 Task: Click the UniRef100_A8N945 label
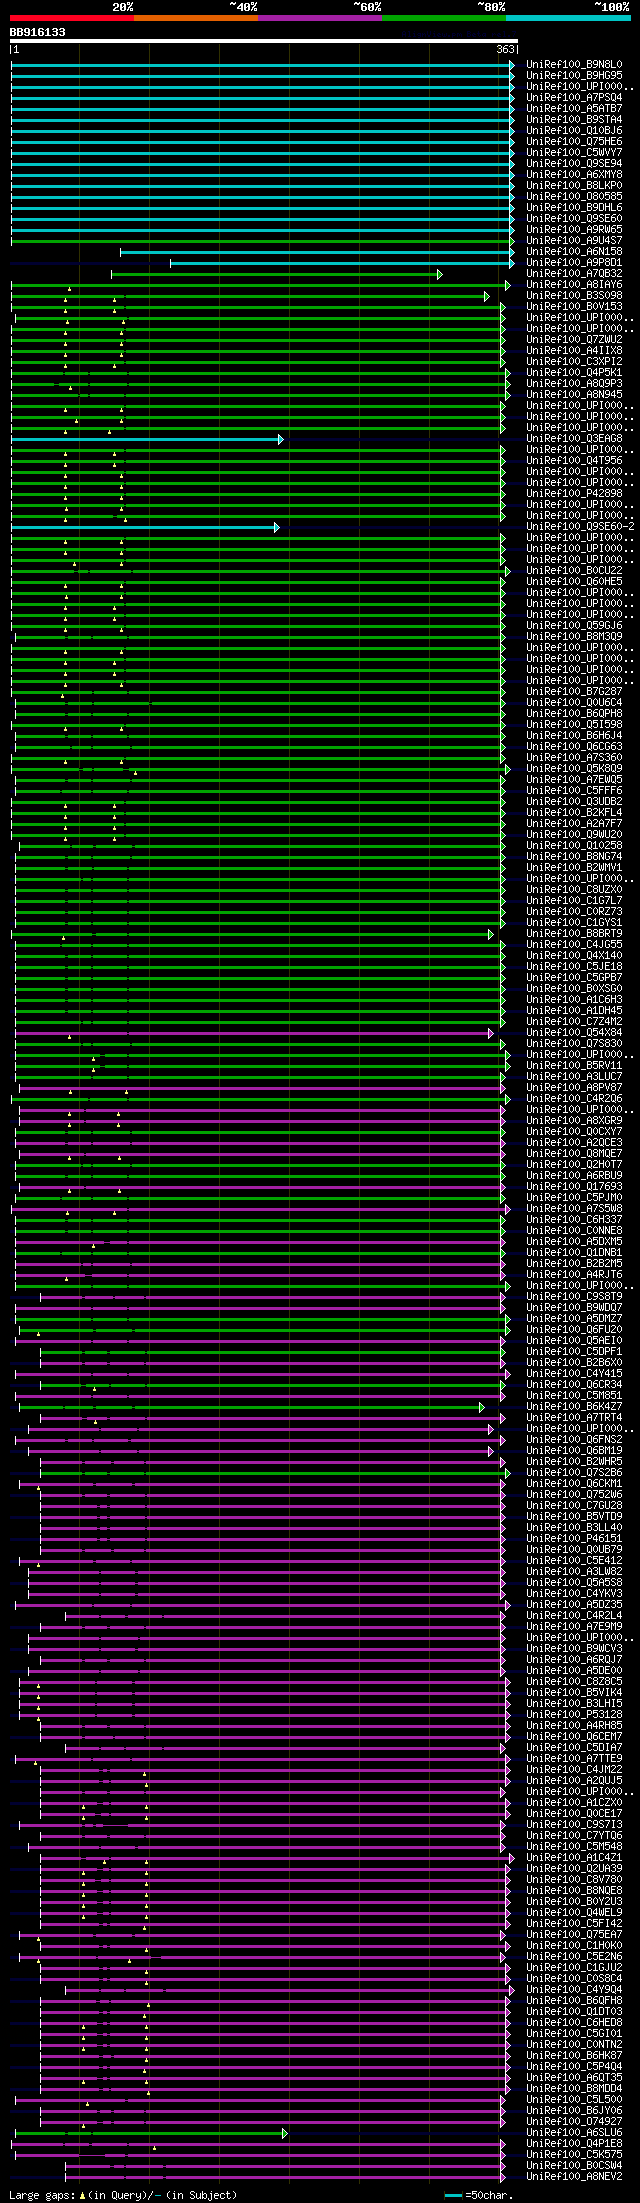(x=574, y=395)
